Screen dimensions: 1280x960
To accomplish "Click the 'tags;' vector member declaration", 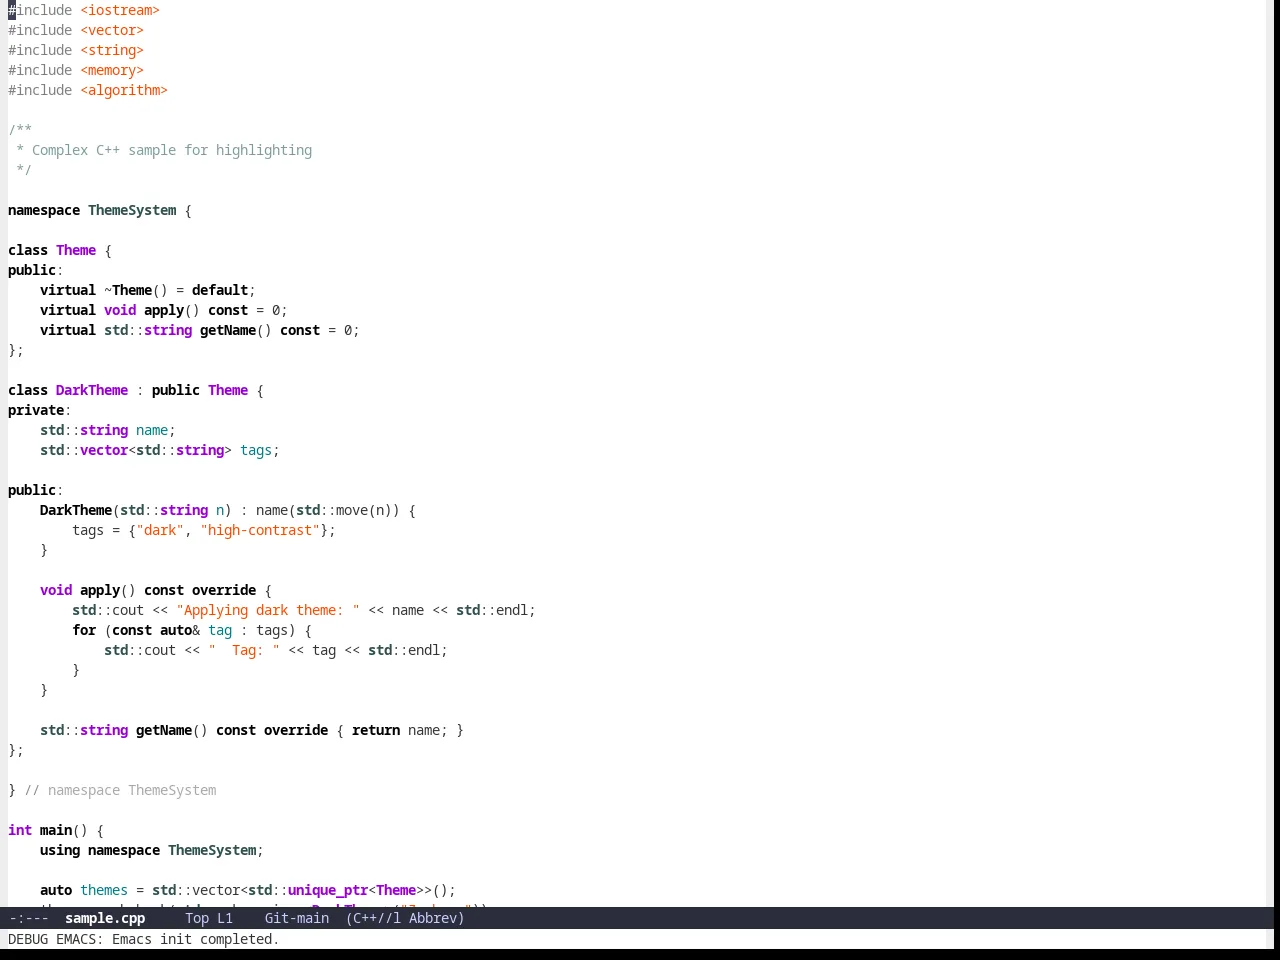I will tap(260, 450).
